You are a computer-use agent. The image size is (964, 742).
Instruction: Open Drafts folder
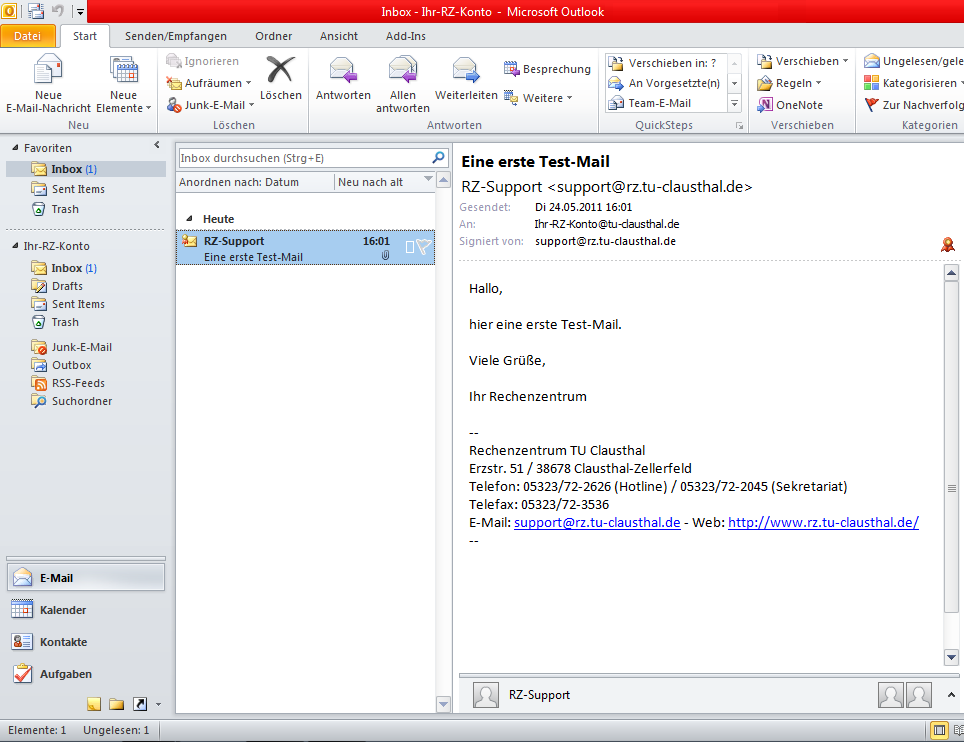click(x=67, y=286)
